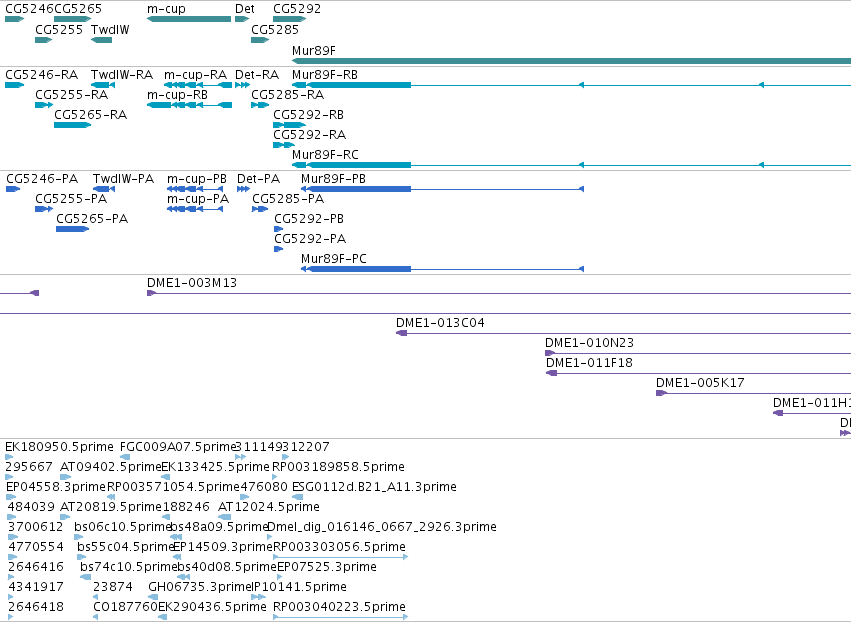Click the CG5292-PB protein label
The width and height of the screenshot is (851, 622).
click(309, 219)
